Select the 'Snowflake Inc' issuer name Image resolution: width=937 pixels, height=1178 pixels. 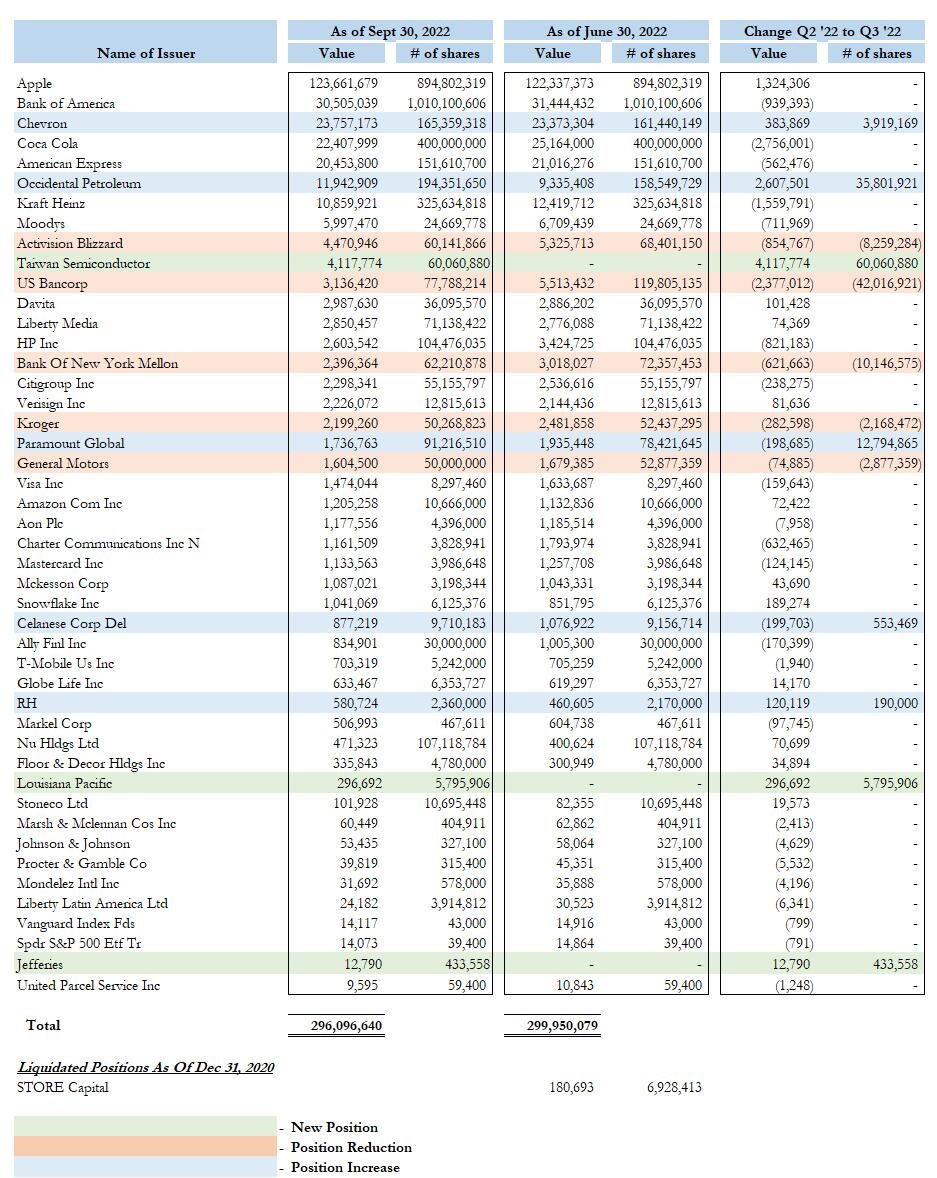pos(58,603)
